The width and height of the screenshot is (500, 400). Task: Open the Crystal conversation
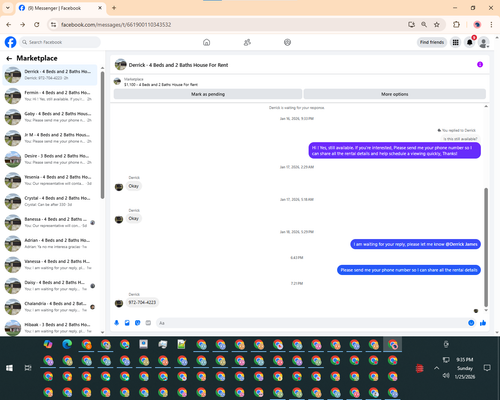click(50, 201)
